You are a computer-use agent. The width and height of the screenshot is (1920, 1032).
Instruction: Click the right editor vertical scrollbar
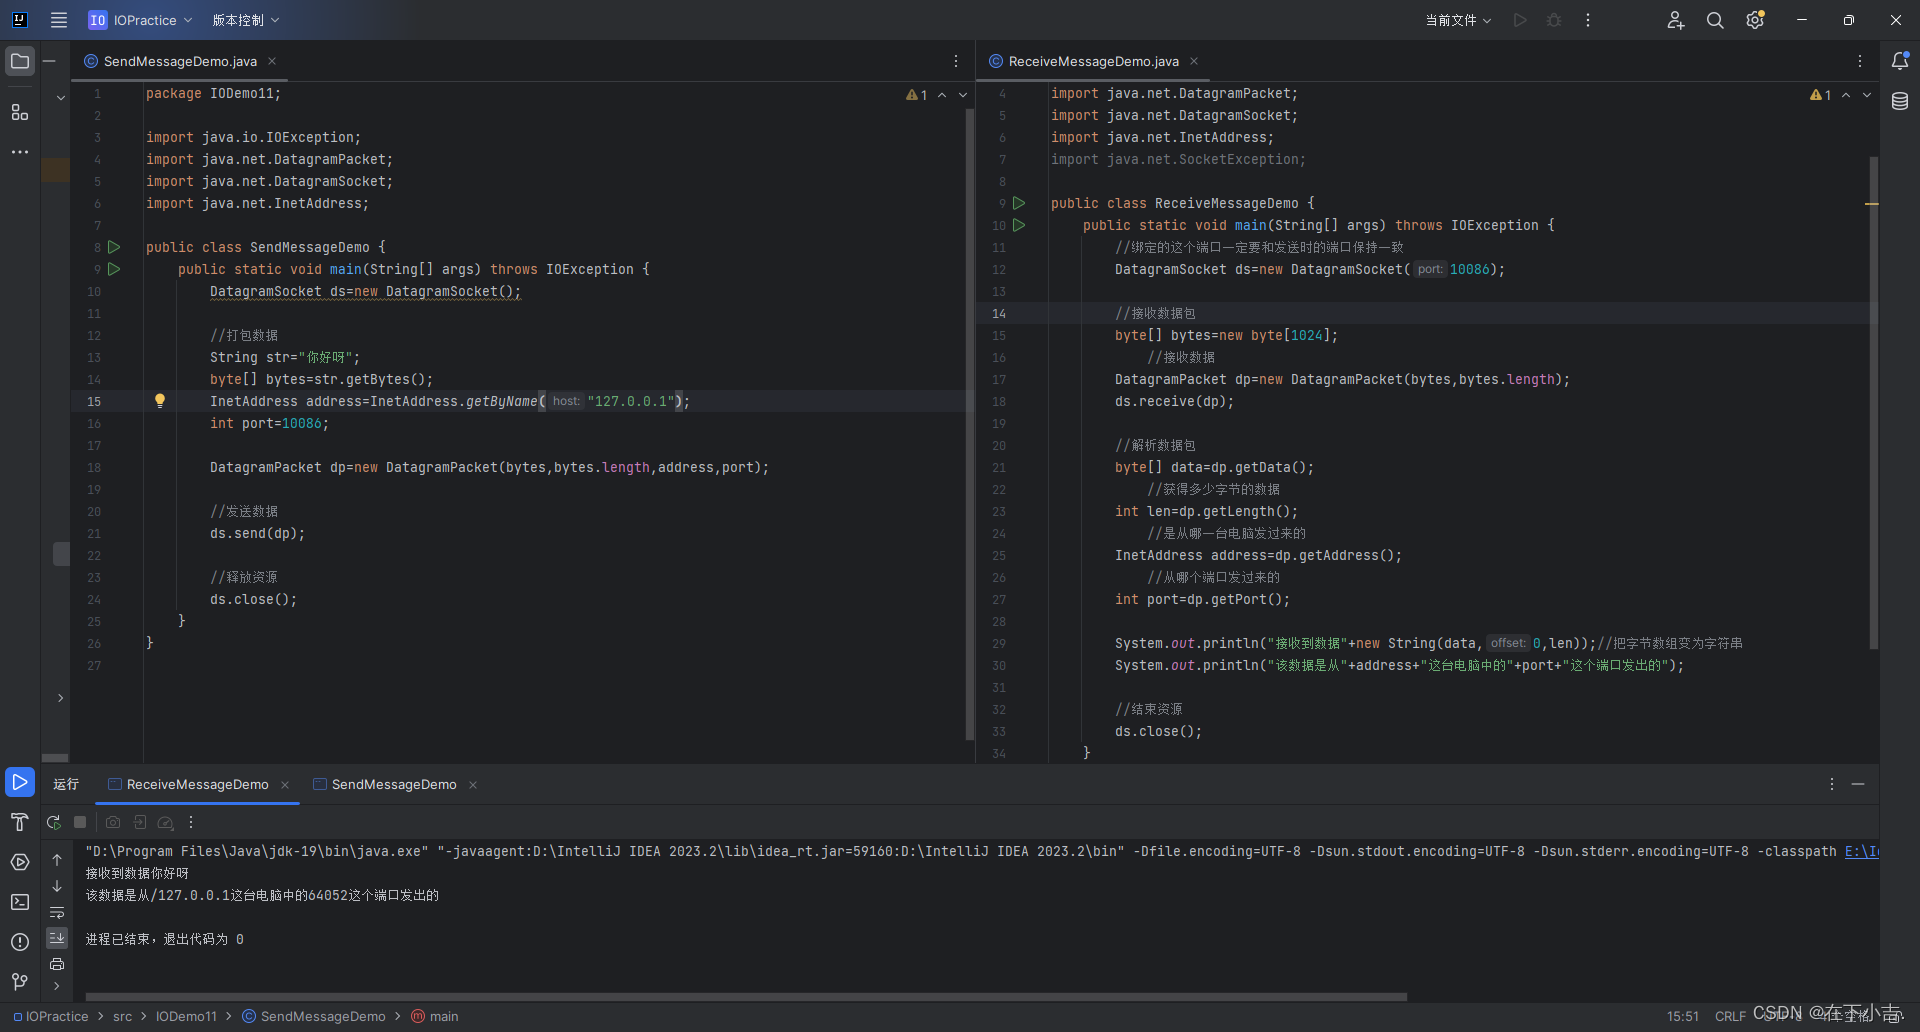click(1873, 402)
